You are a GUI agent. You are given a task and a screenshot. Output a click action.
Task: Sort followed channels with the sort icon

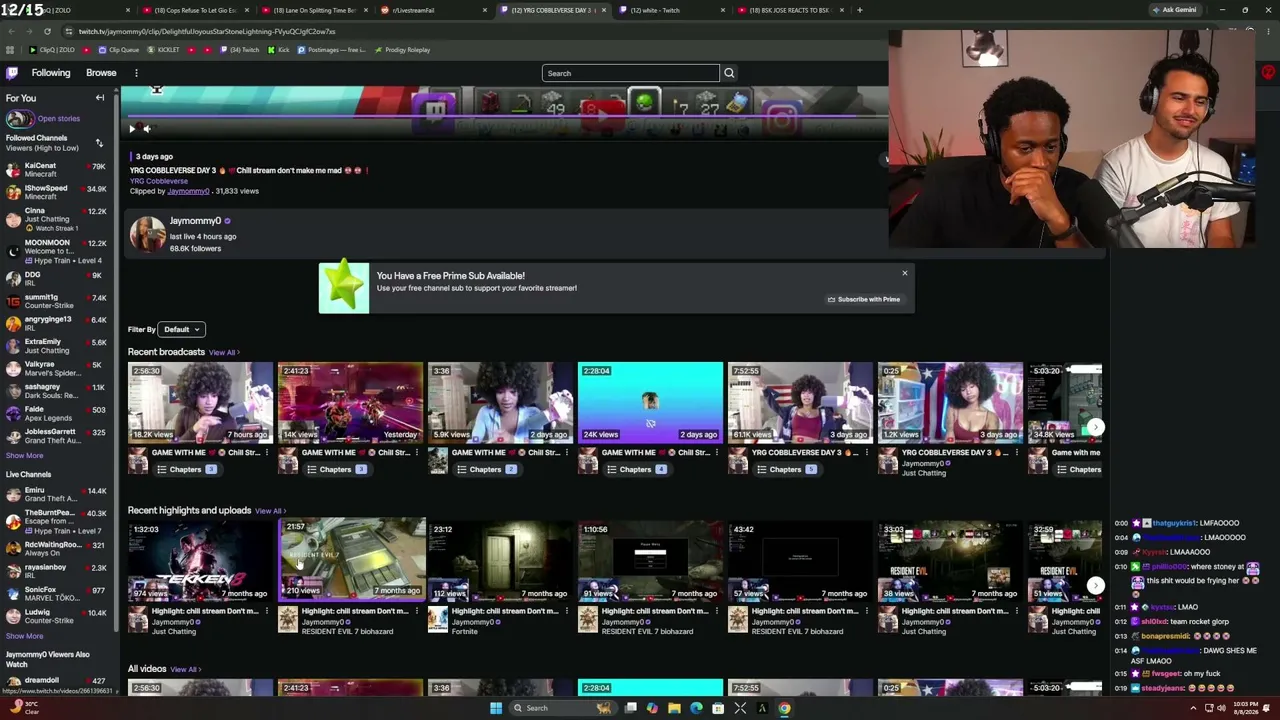coord(99,143)
